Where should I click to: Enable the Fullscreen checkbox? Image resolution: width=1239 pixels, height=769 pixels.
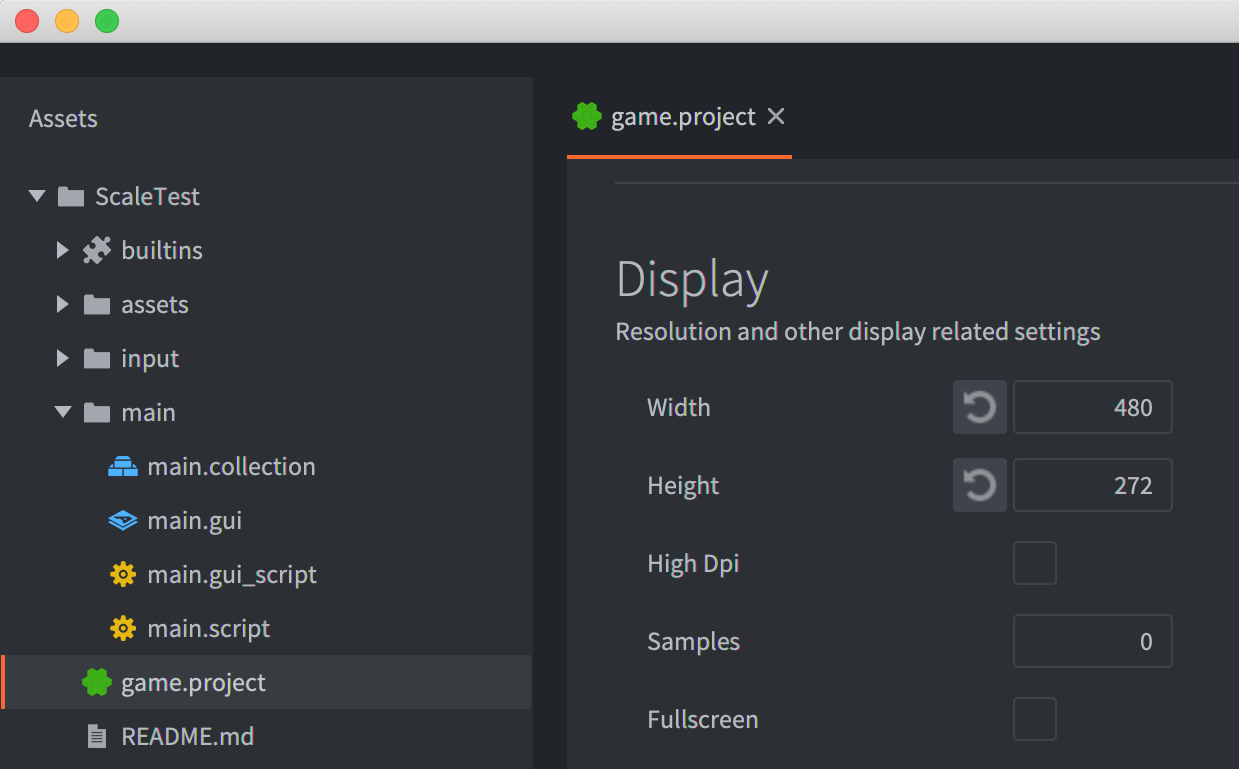pos(1035,719)
